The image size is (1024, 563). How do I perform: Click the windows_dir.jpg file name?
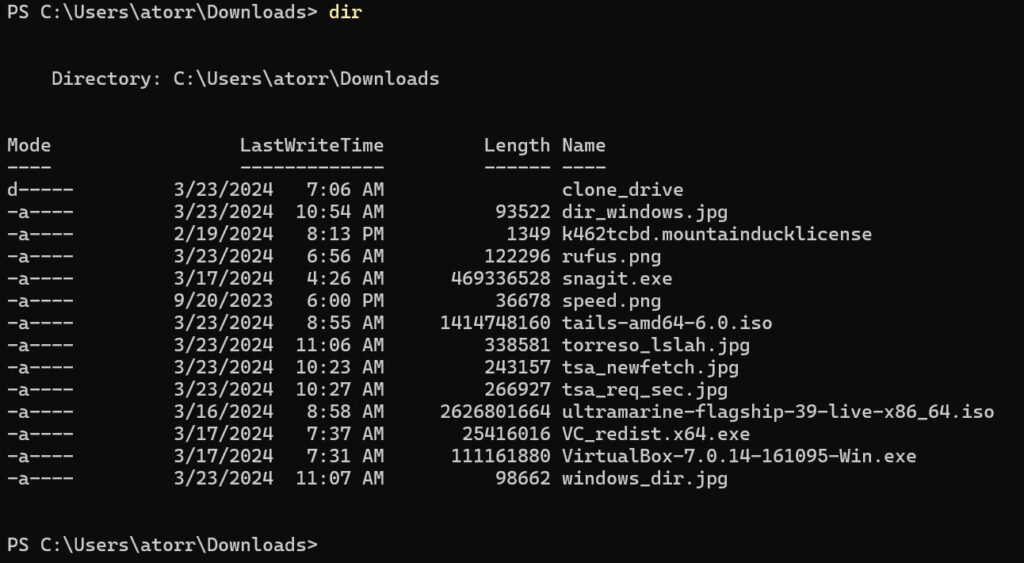pyautogui.click(x=644, y=479)
